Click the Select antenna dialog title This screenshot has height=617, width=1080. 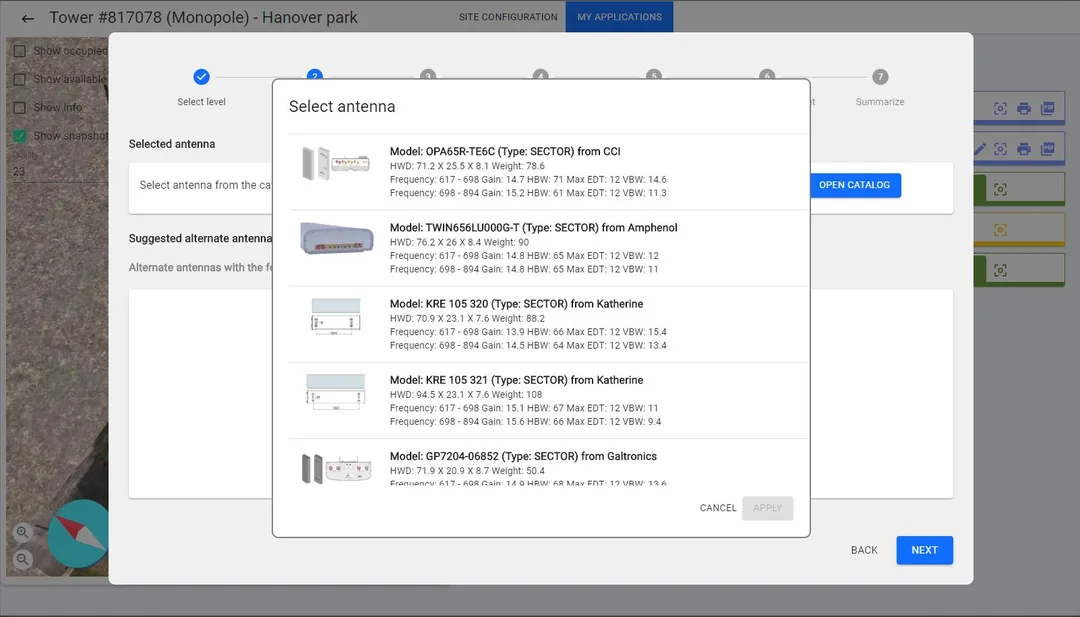342,107
